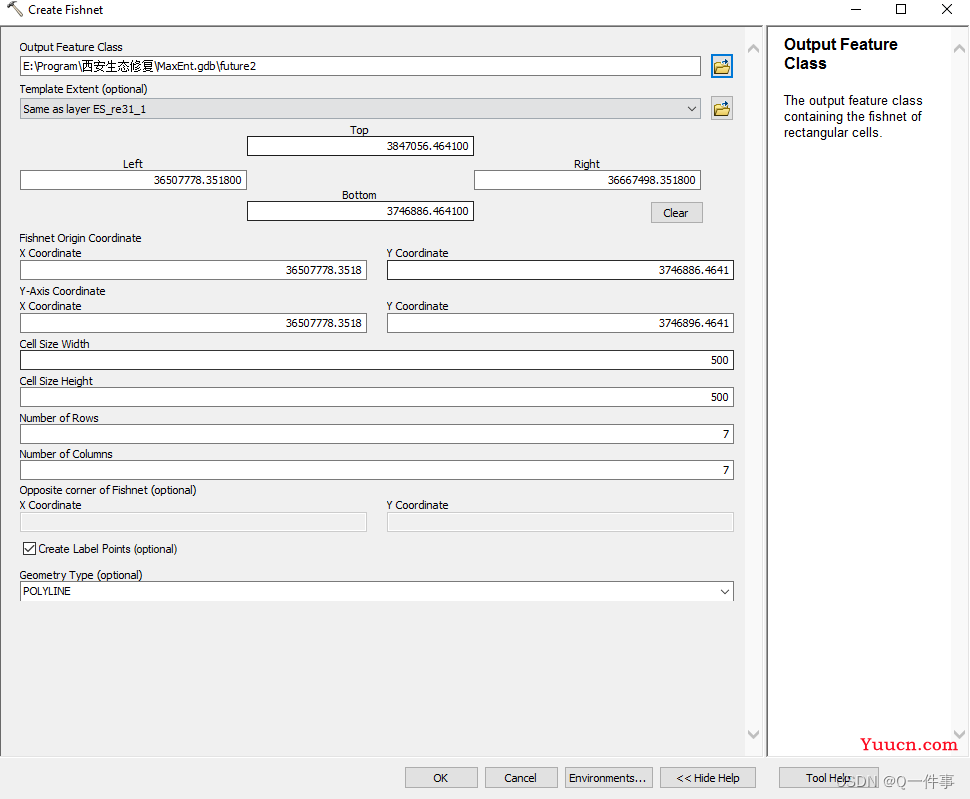This screenshot has height=799, width=970.
Task: Click the Bottom extent field
Action: tap(360, 211)
